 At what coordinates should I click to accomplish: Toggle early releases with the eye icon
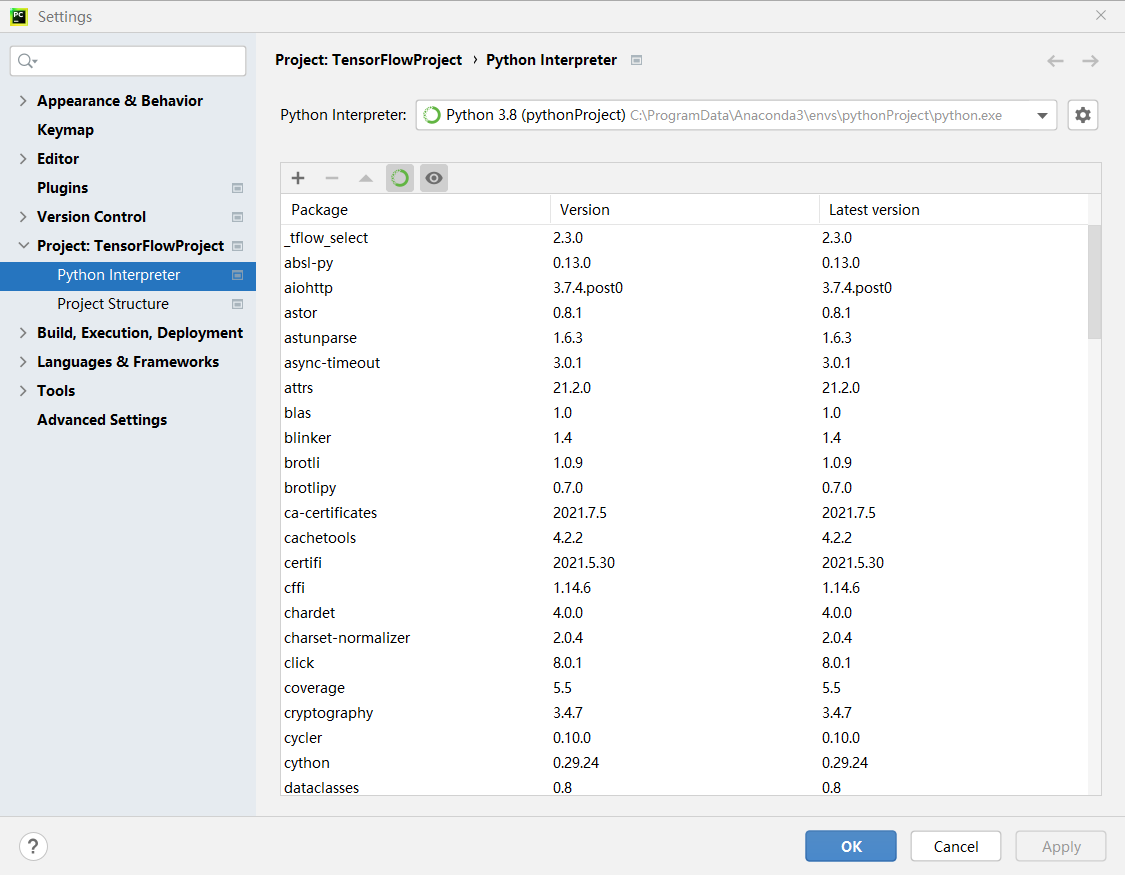coord(433,177)
